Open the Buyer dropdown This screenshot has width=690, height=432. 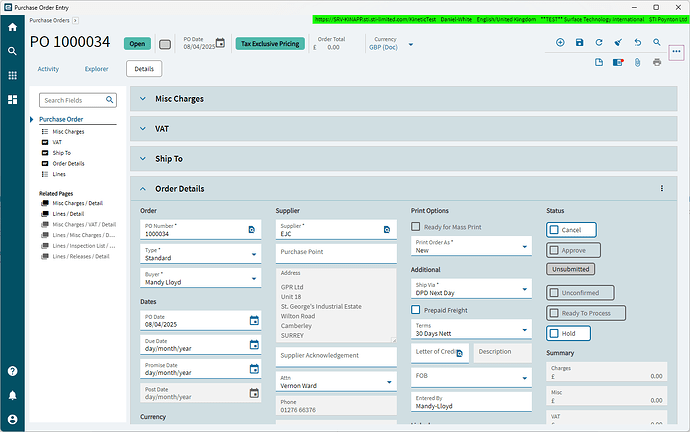click(254, 278)
